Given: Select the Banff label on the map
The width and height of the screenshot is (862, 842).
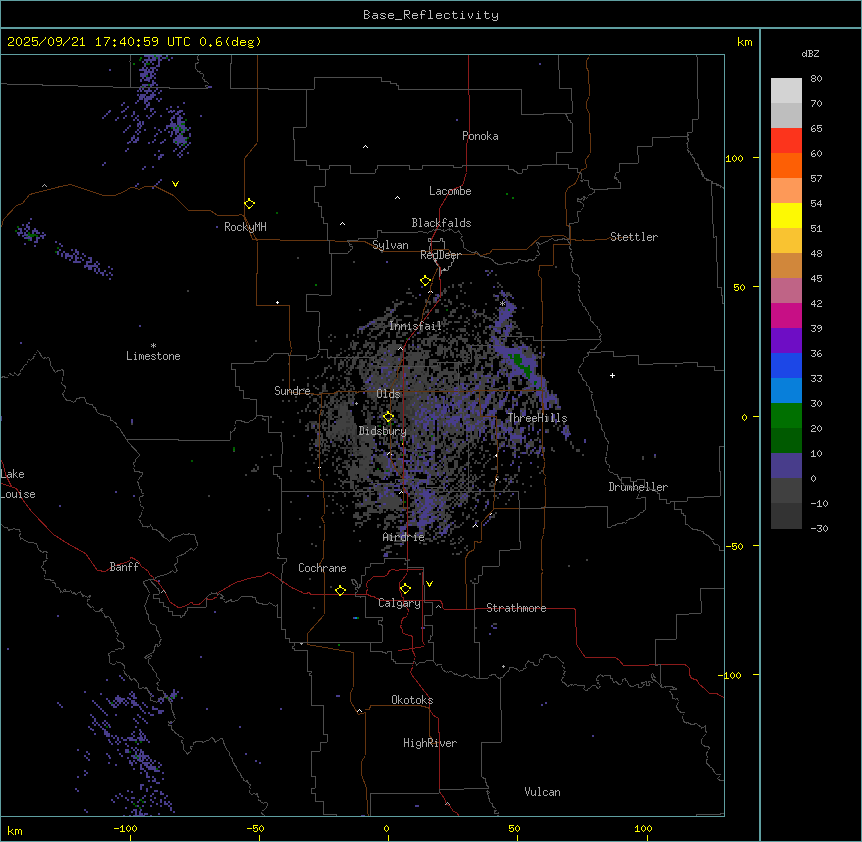Looking at the screenshot, I should 124,567.
